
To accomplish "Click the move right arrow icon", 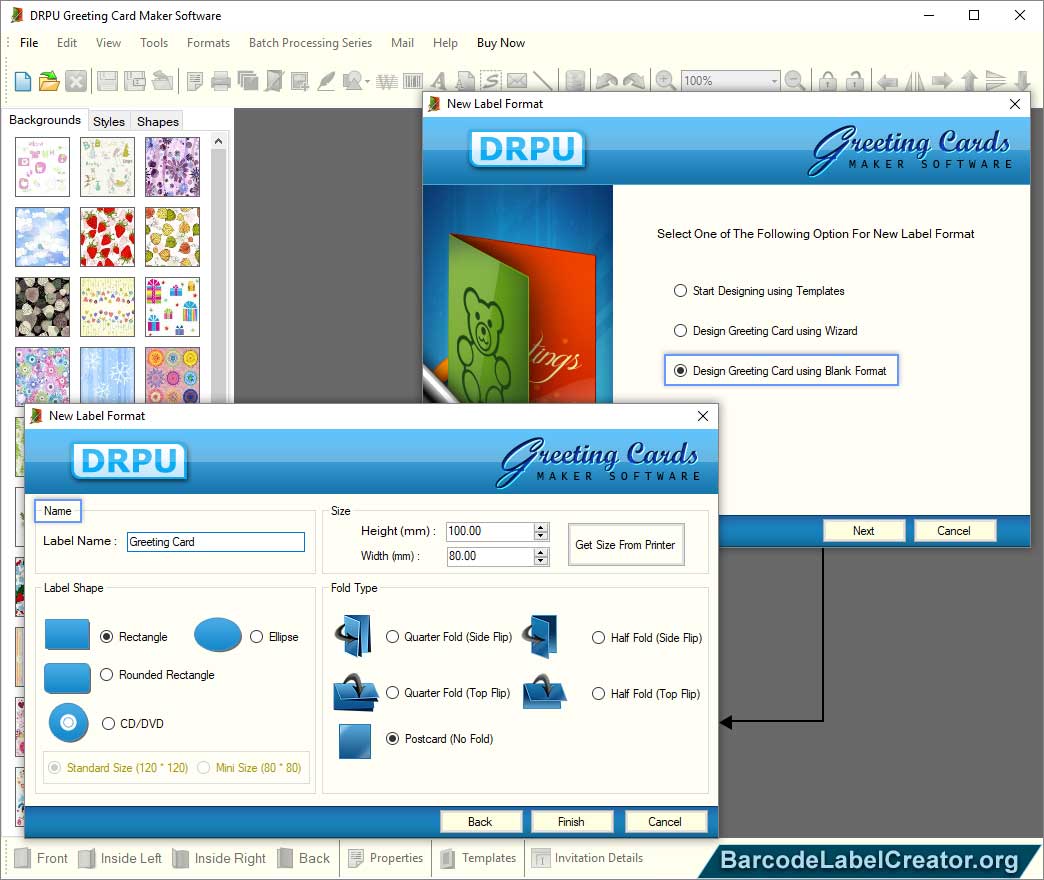I will click(942, 81).
